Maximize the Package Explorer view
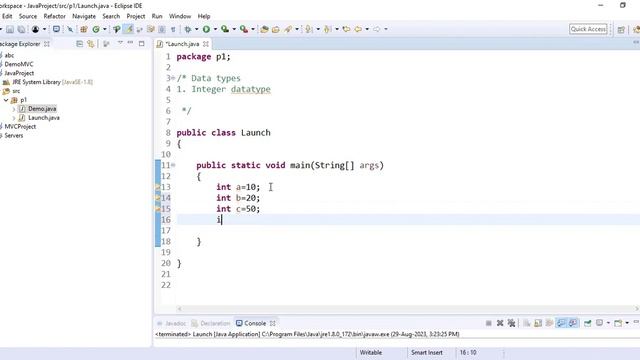The image size is (640, 360). point(142,43)
